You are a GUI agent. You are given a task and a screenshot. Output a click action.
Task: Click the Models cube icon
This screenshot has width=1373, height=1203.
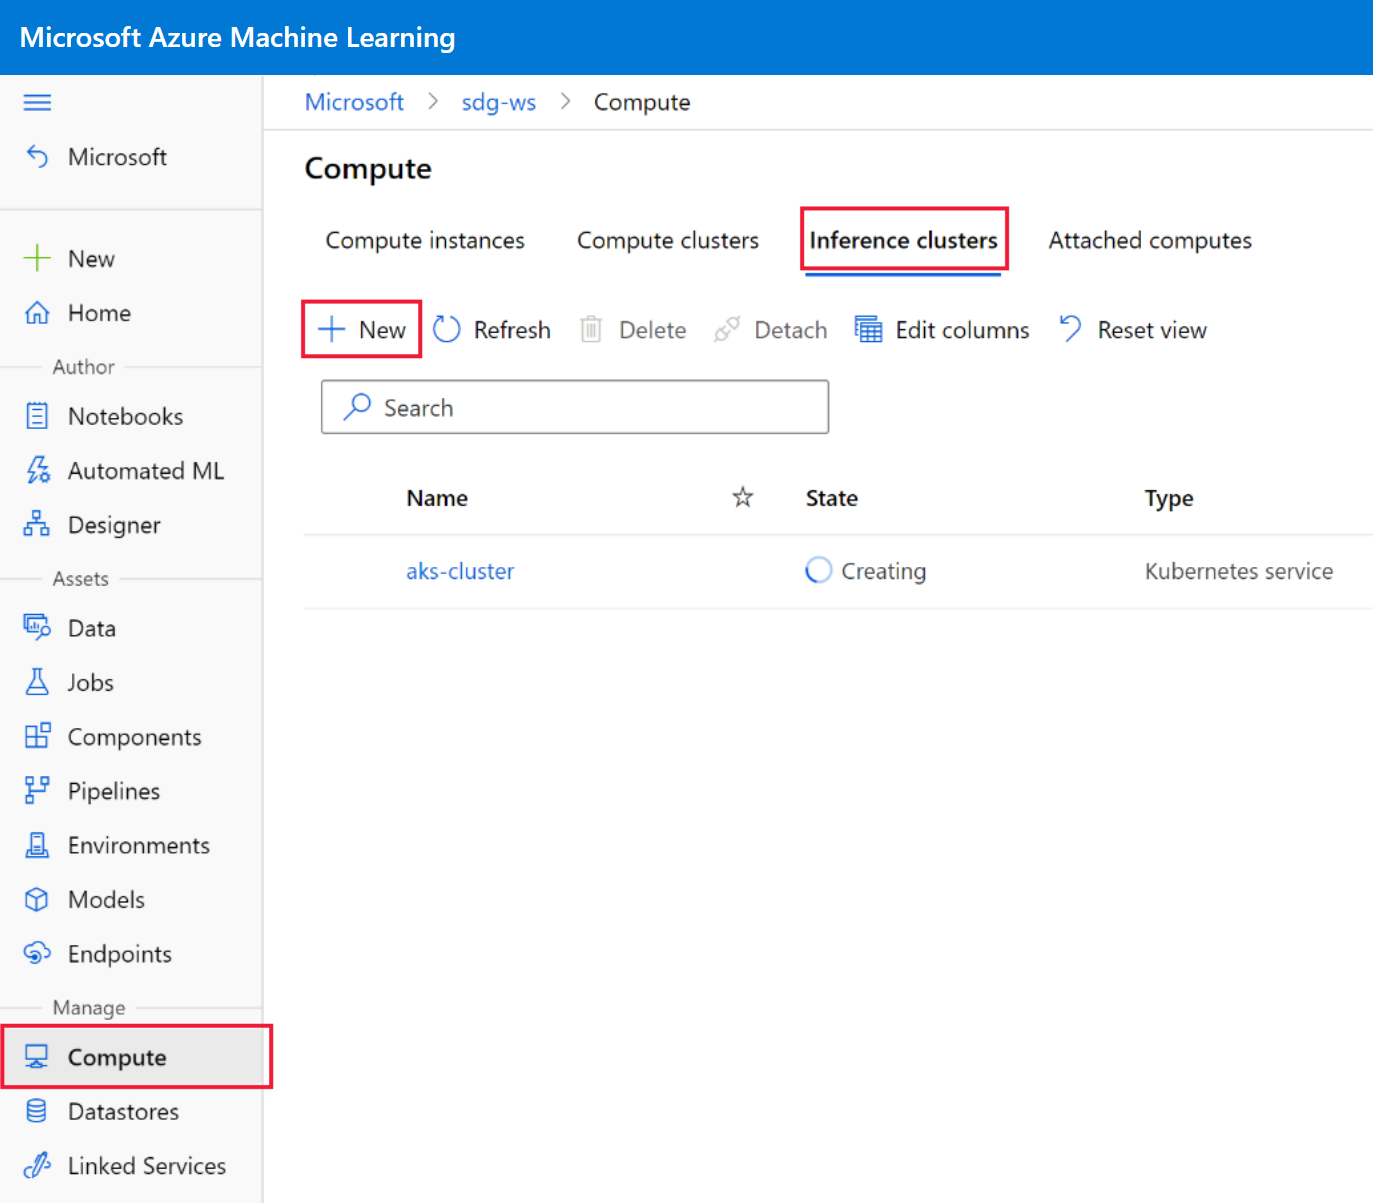click(x=37, y=899)
